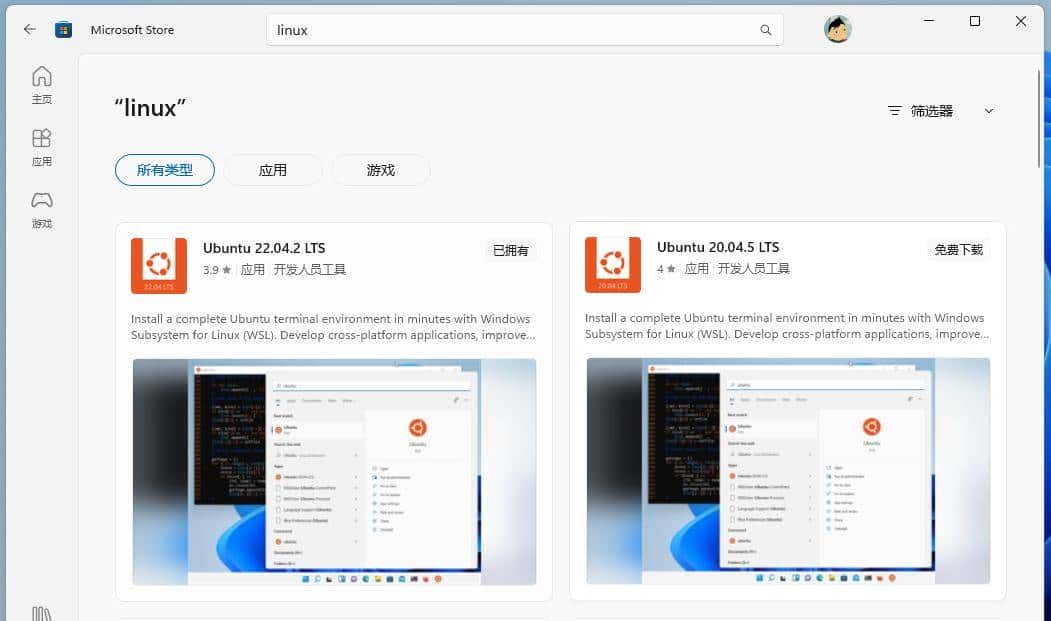The image size is (1051, 621).
Task: Open the Ubuntu 20.04.5 screenshot preview
Action: (x=787, y=471)
